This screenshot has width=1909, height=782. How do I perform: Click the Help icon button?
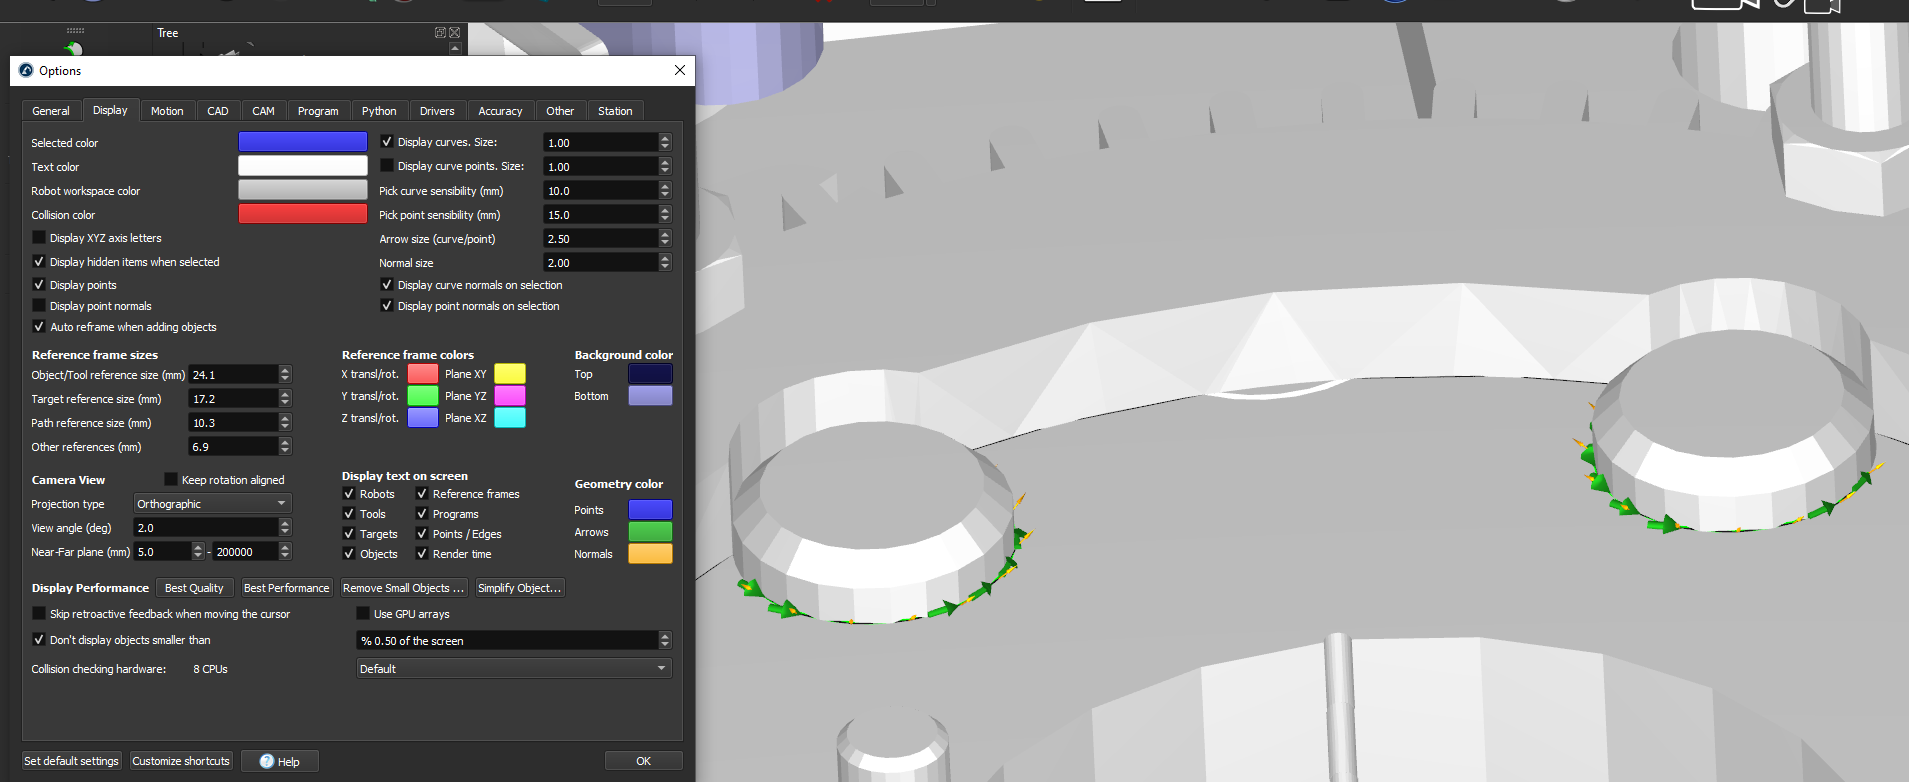(280, 761)
